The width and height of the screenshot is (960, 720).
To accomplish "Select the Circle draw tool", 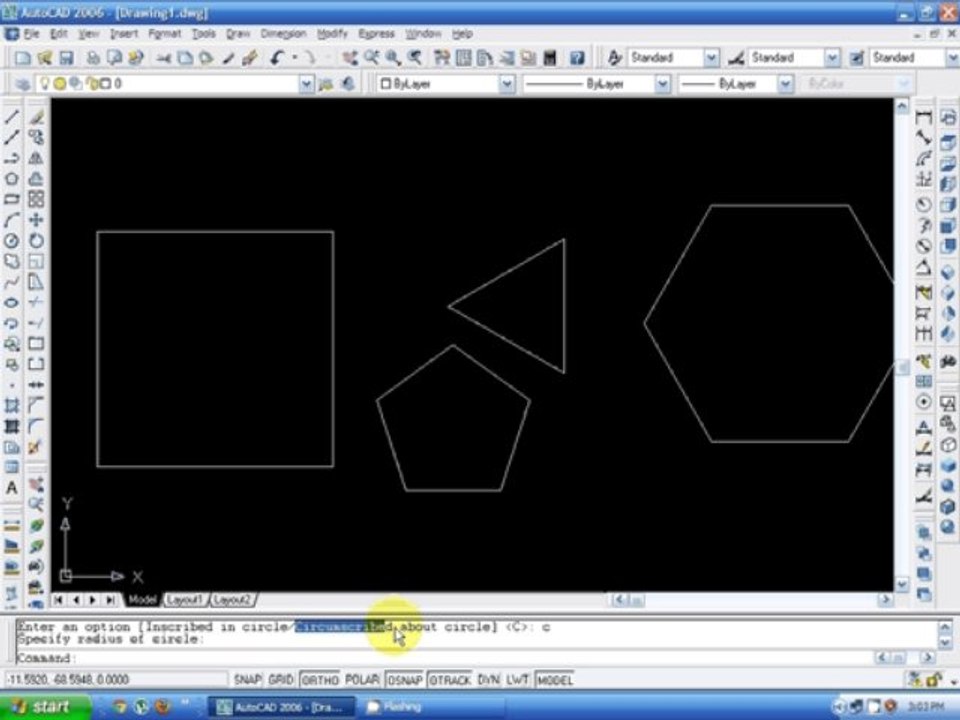I will point(12,241).
